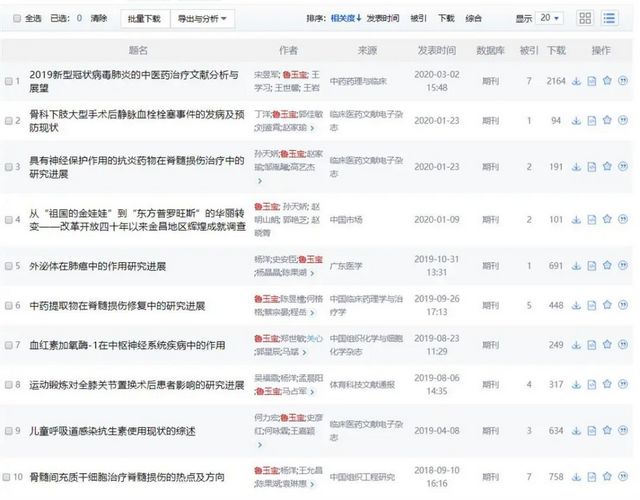Quote icon for row 3 article
The height and width of the screenshot is (500, 640).
coord(623,167)
